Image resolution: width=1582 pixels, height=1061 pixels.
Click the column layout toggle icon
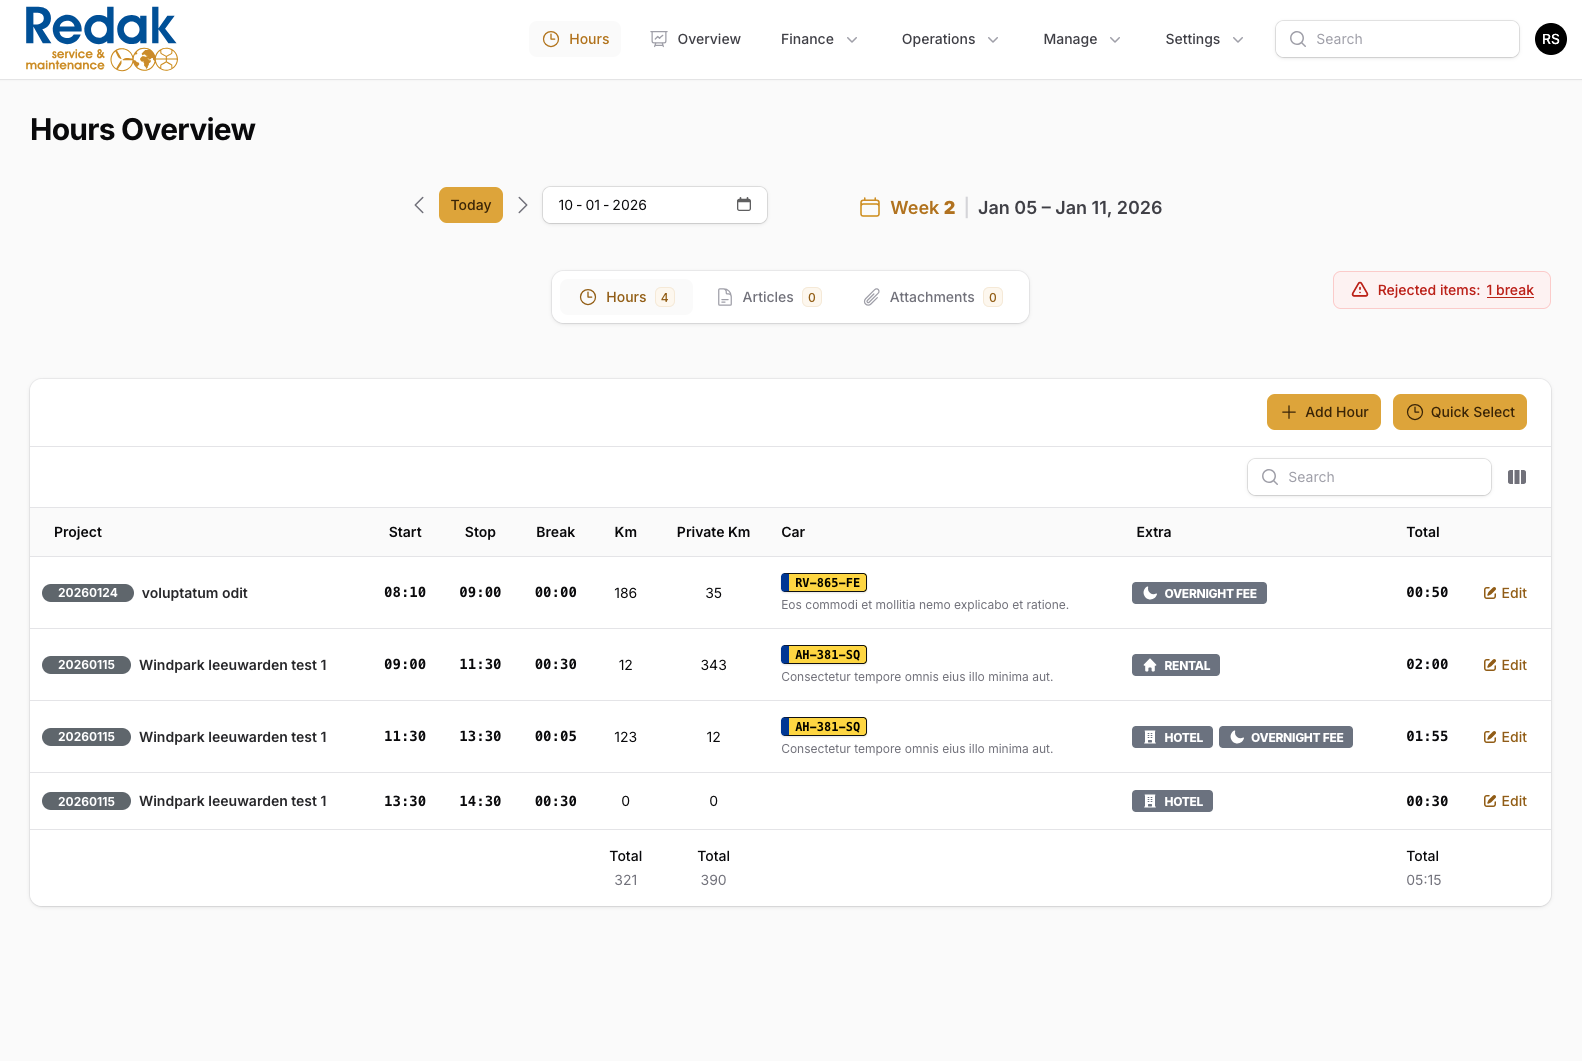1516,477
